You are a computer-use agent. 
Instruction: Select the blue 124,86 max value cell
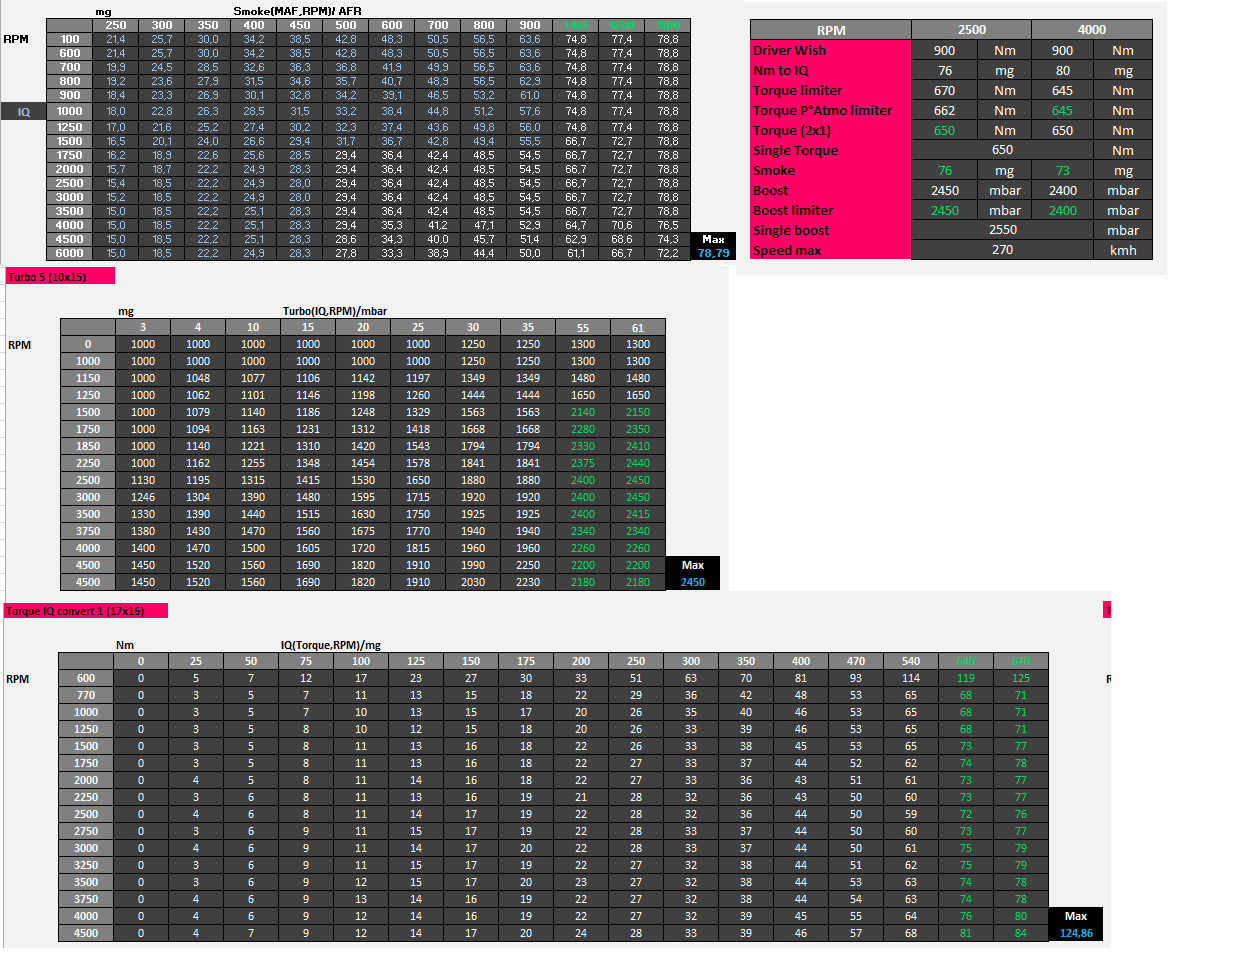coord(1076,933)
